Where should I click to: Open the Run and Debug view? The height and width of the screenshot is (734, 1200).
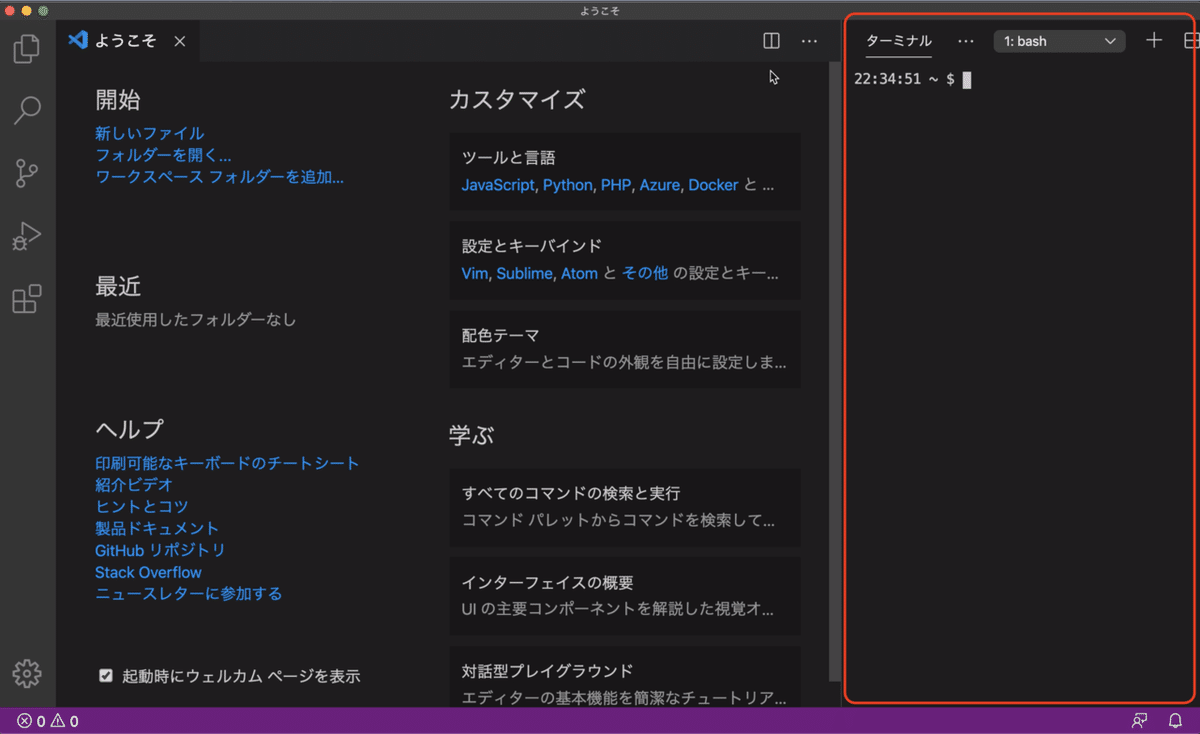click(x=27, y=236)
